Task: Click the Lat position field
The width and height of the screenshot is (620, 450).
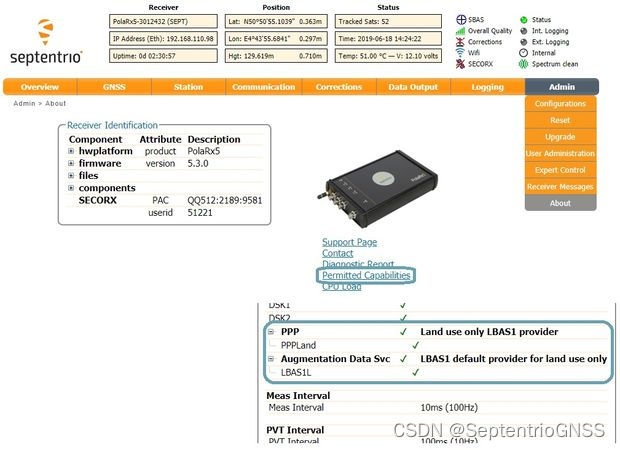Action: (x=276, y=21)
